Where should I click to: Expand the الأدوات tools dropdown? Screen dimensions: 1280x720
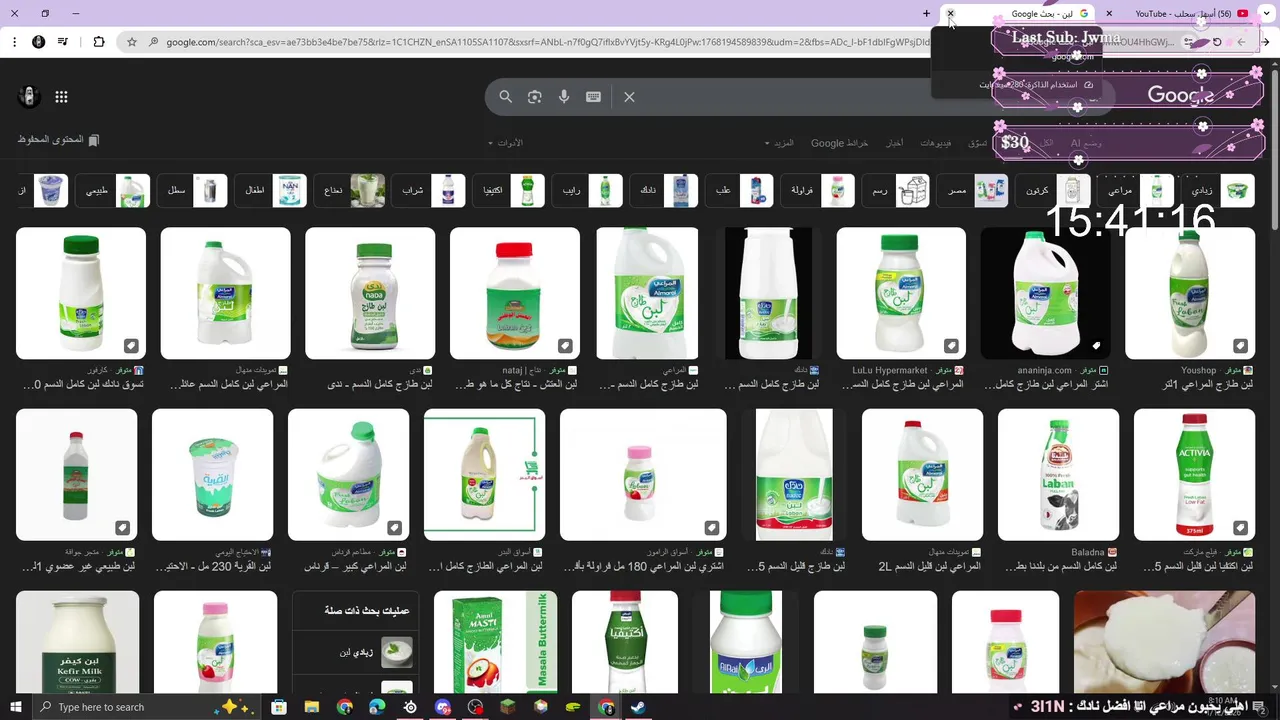coord(506,143)
